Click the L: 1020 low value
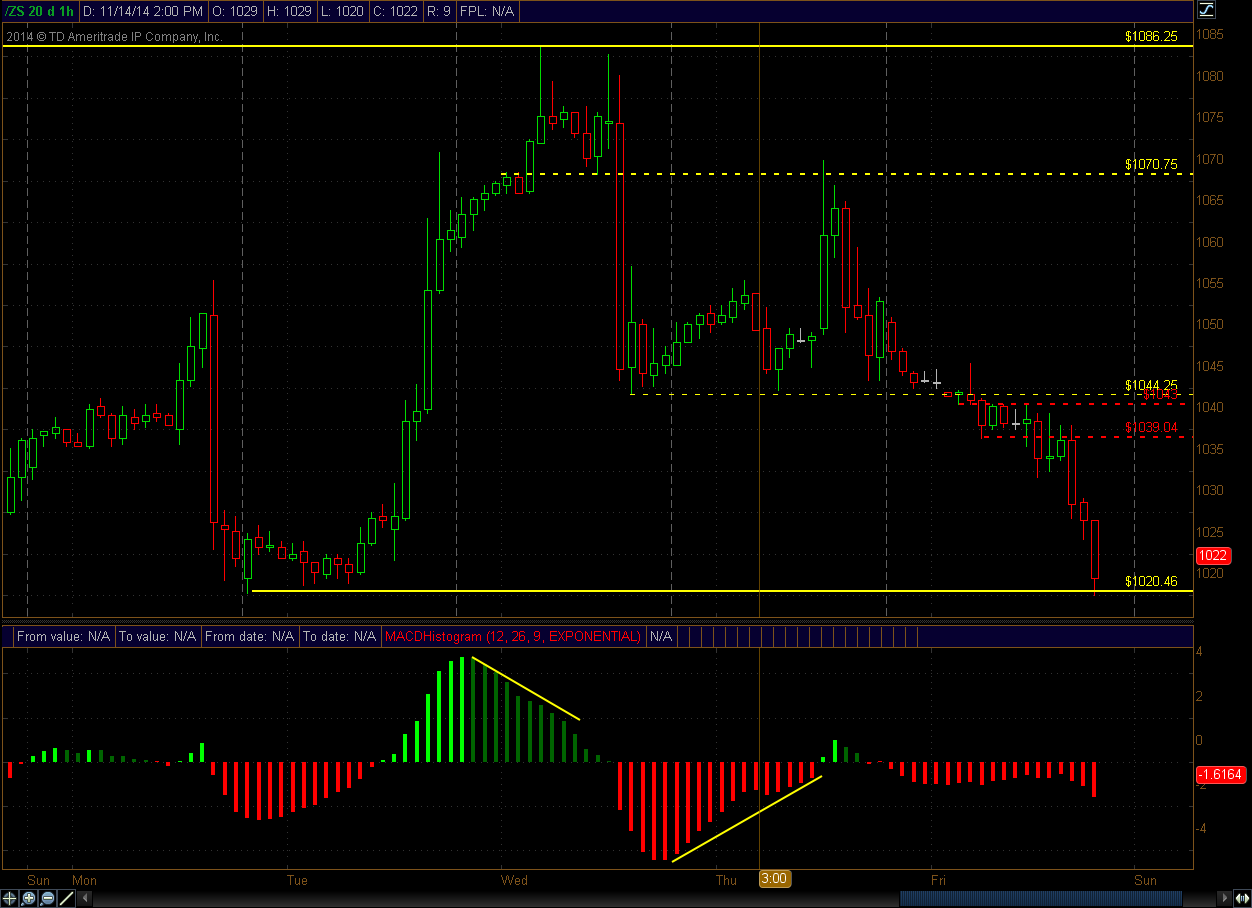Image resolution: width=1252 pixels, height=908 pixels. tap(343, 11)
